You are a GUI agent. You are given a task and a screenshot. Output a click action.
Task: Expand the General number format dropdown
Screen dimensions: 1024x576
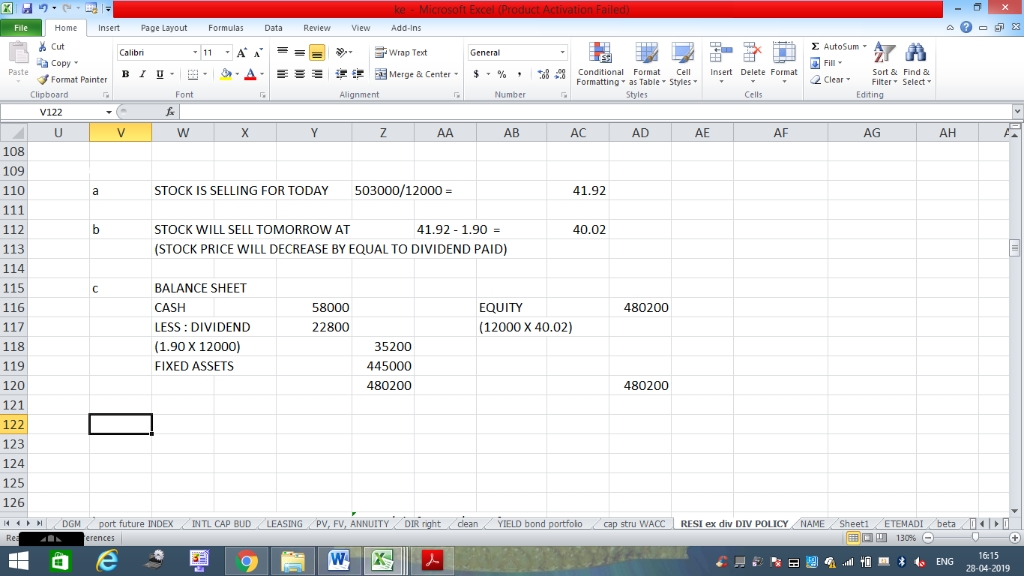click(562, 52)
